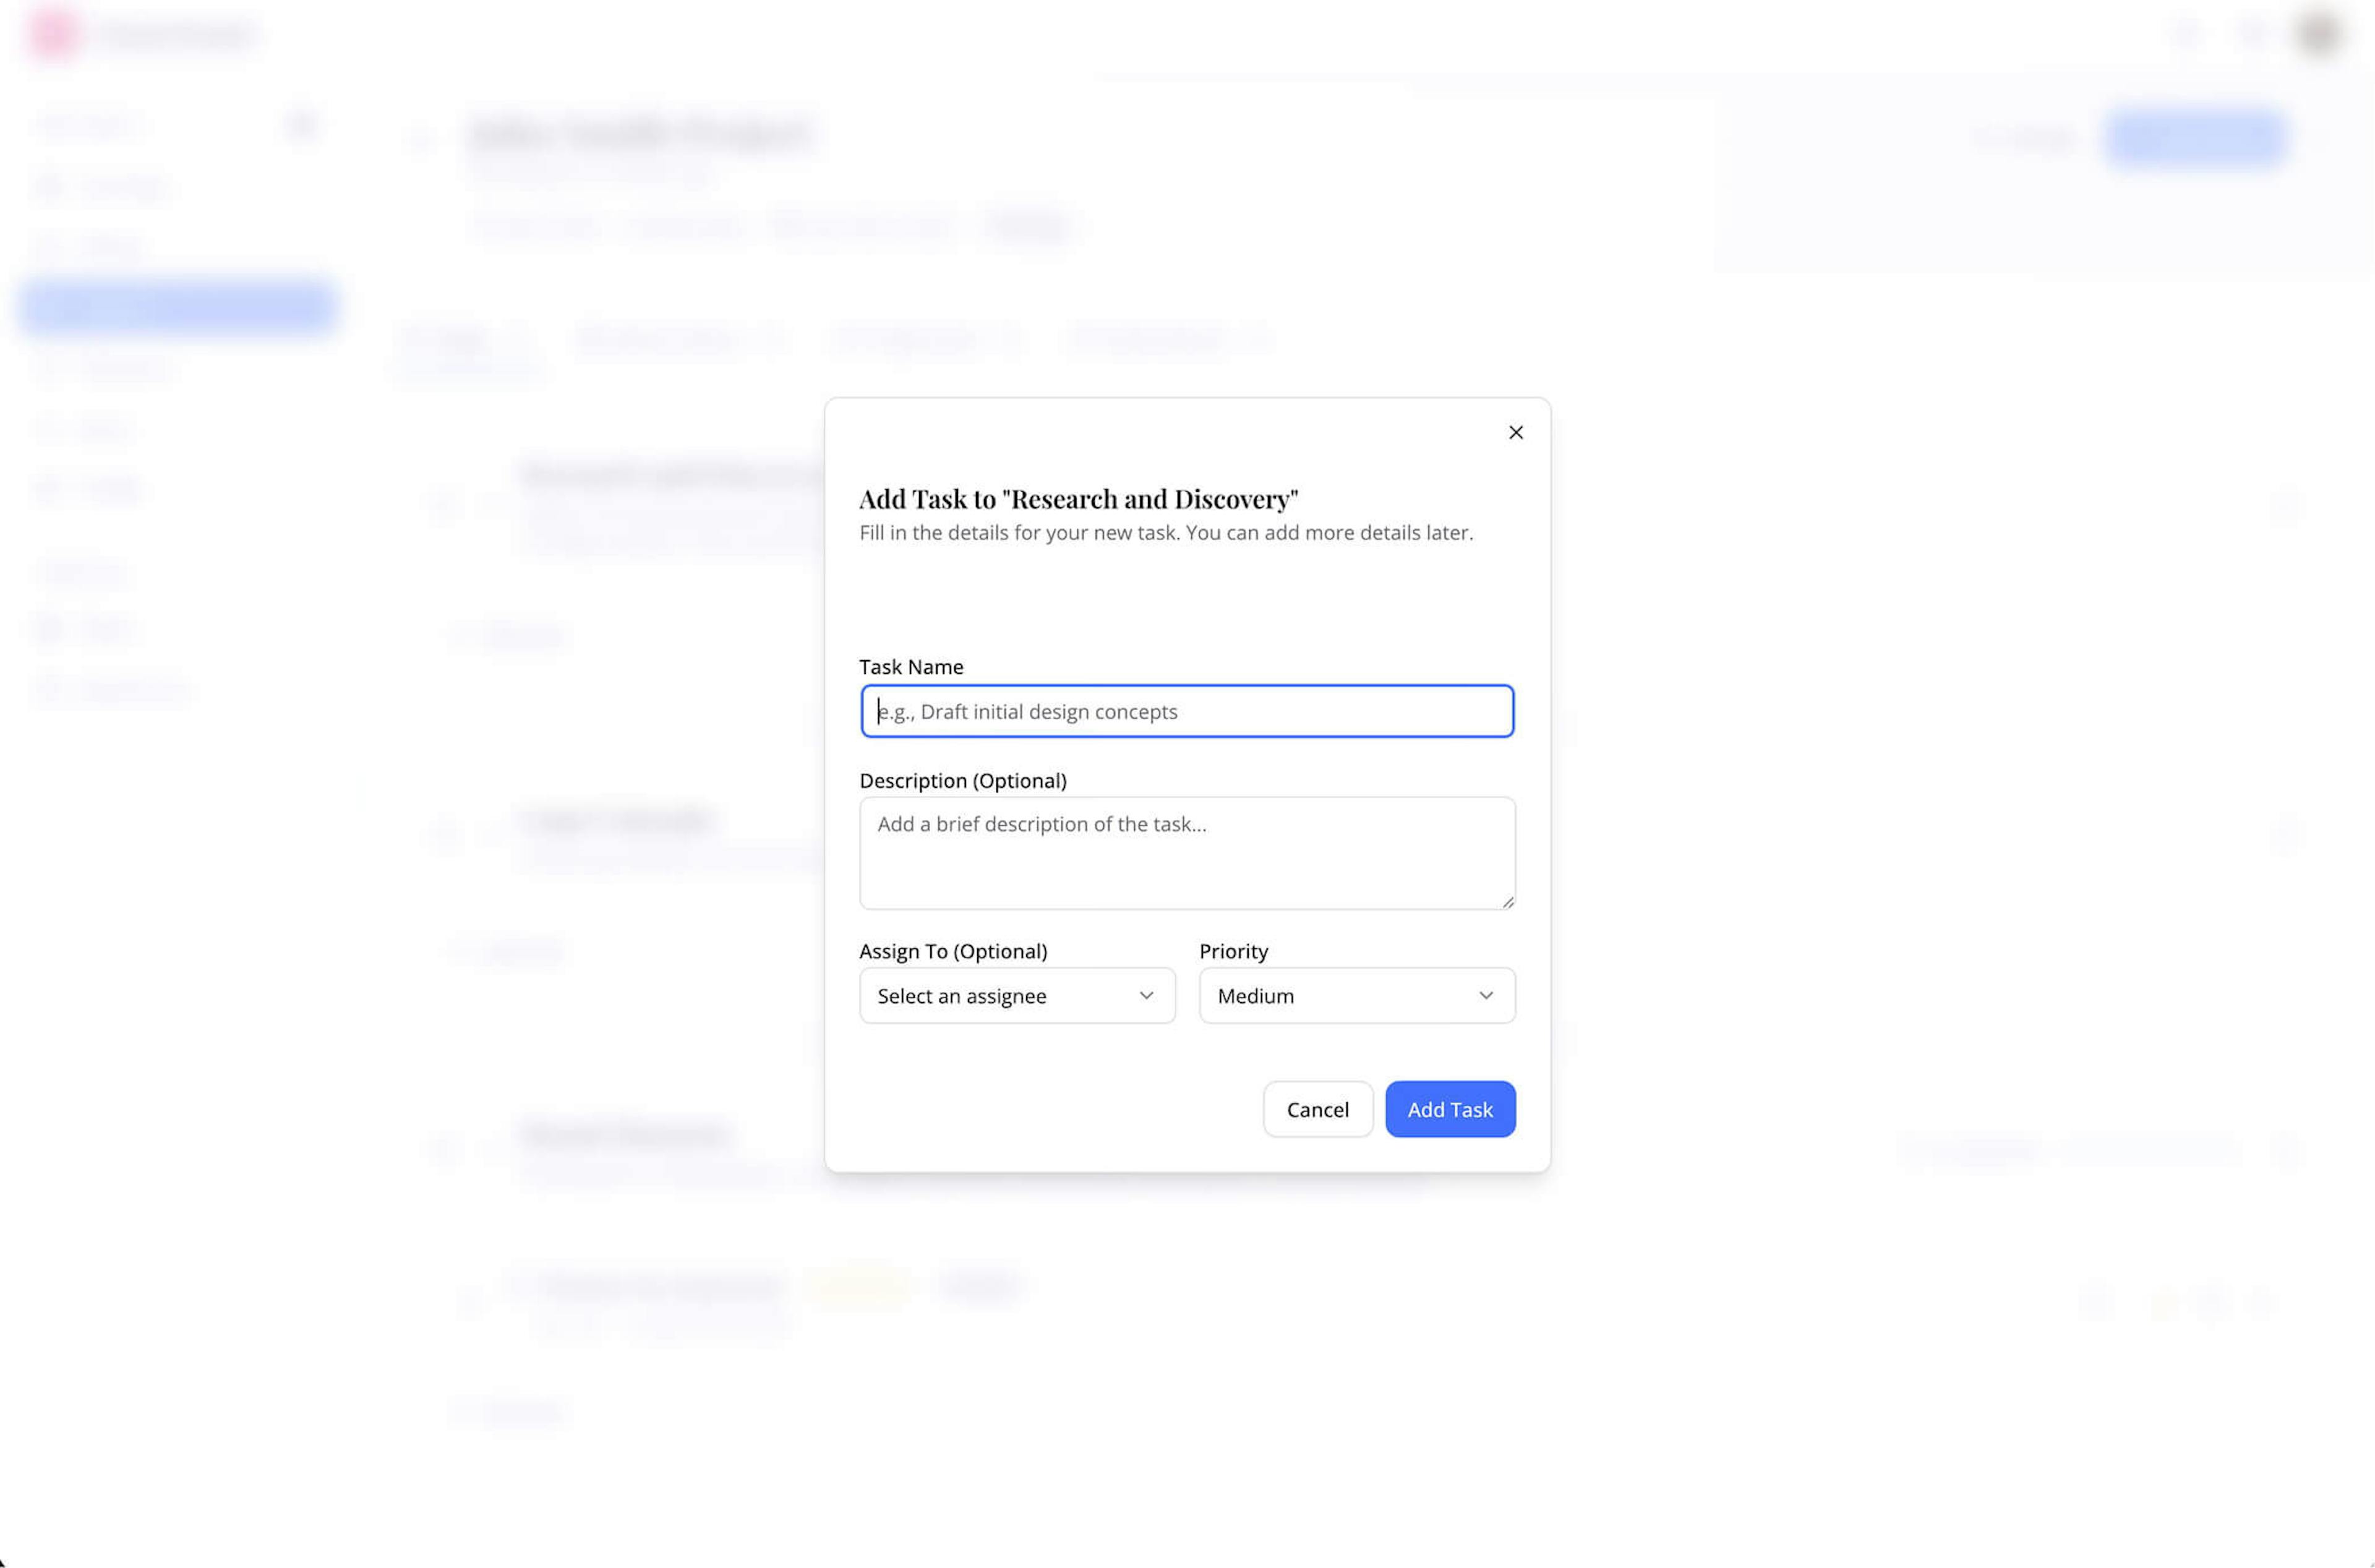Image resolution: width=2375 pixels, height=1568 pixels.
Task: Click the chevron inside Select an assignee box
Action: (x=1146, y=995)
